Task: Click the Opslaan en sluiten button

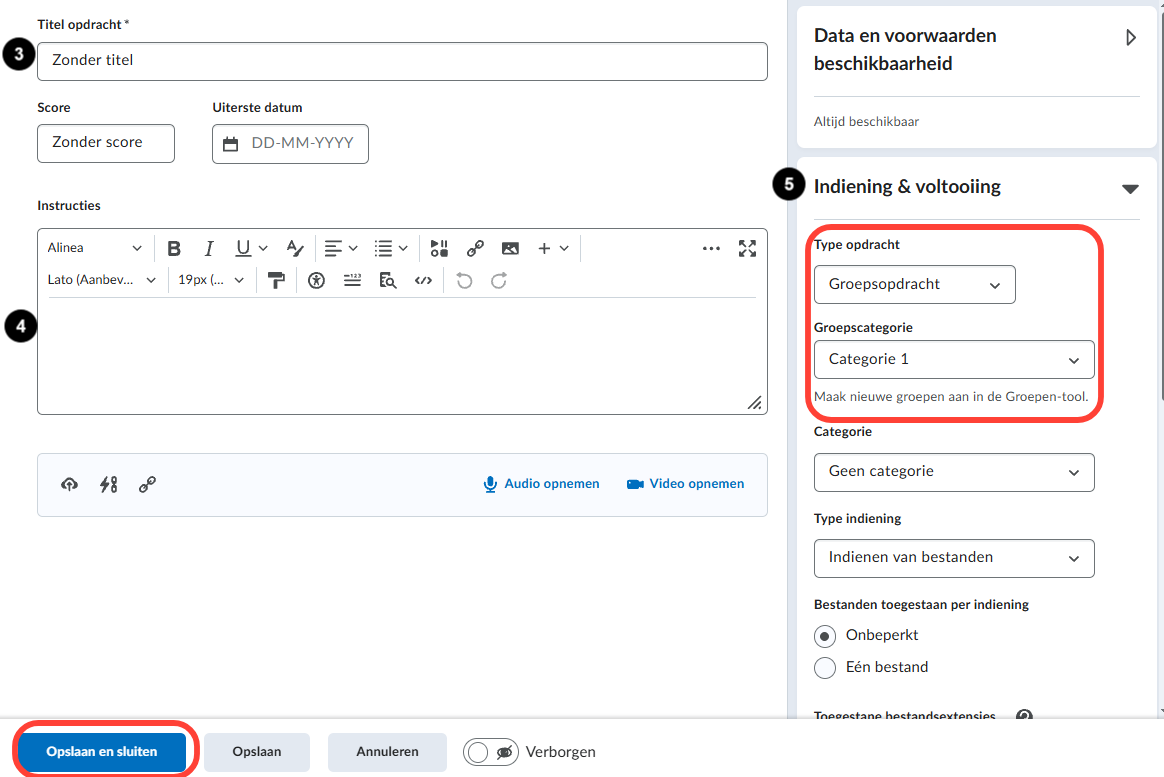Action: [x=102, y=752]
